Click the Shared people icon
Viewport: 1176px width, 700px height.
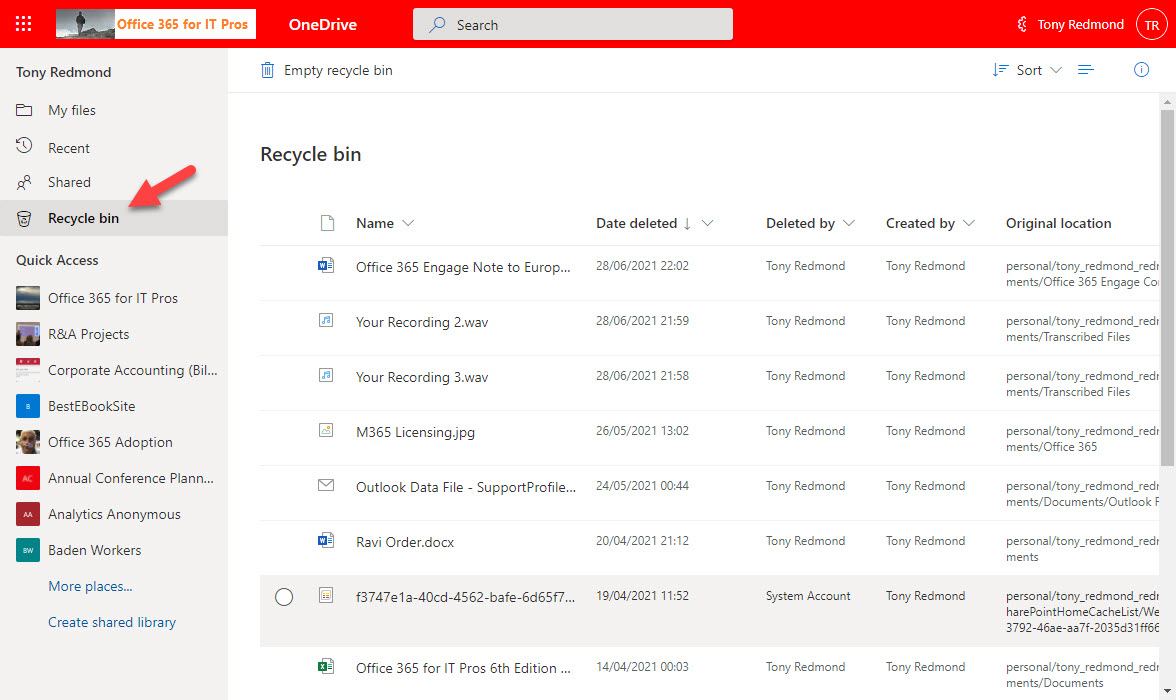[24, 182]
